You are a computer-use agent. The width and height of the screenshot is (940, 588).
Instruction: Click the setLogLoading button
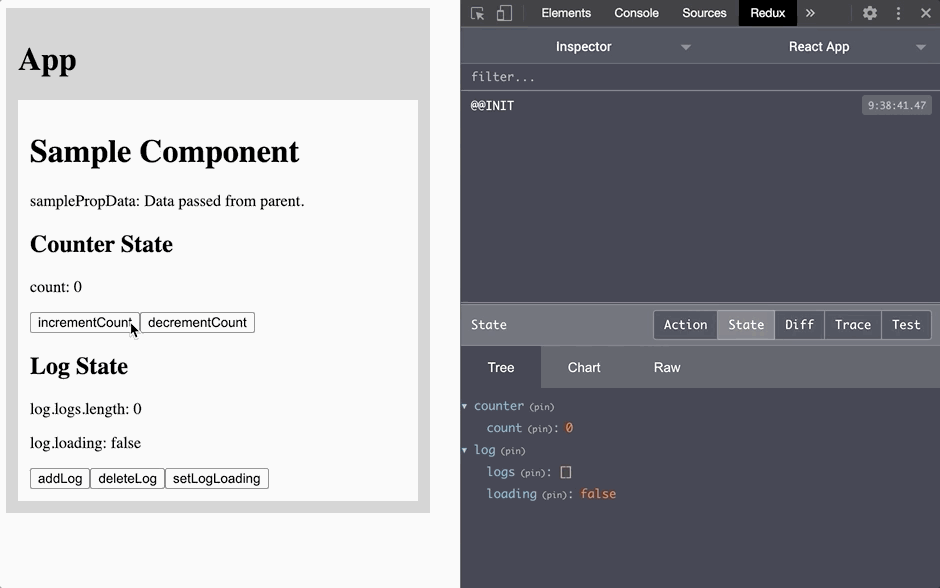(x=216, y=478)
